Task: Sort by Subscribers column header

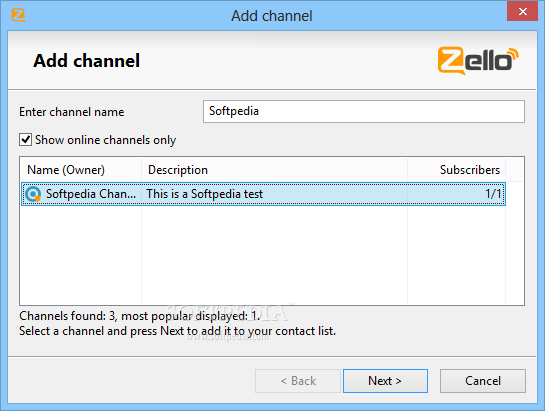Action: coord(456,170)
